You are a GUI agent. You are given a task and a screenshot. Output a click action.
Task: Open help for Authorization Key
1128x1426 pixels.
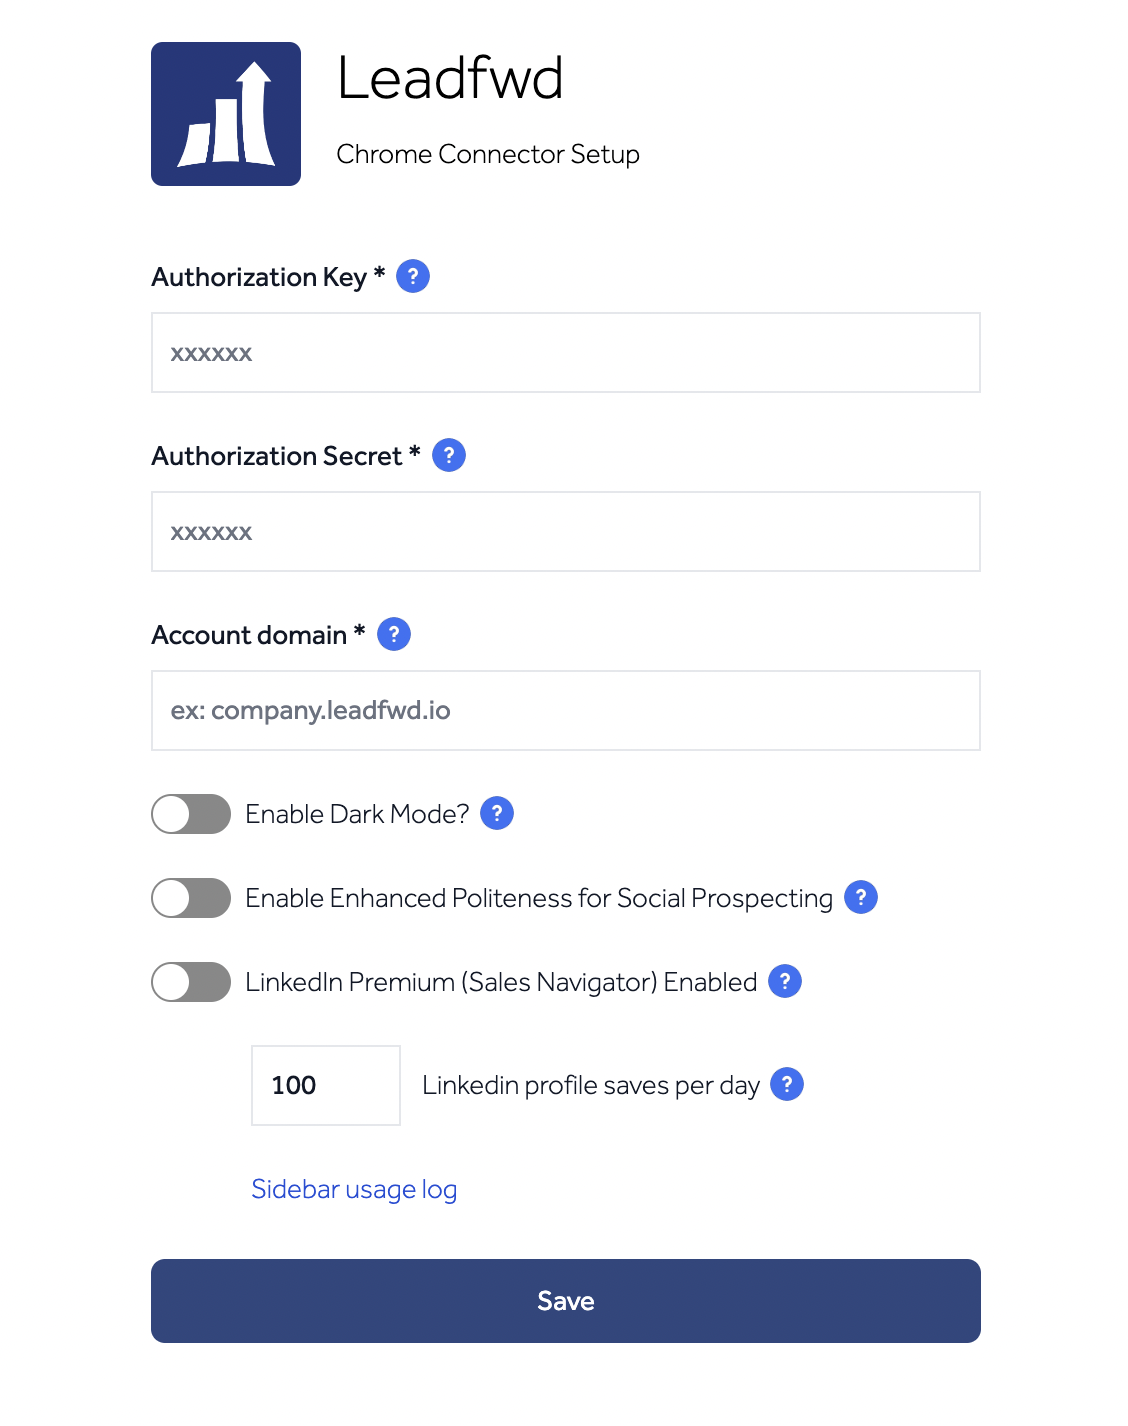click(413, 276)
